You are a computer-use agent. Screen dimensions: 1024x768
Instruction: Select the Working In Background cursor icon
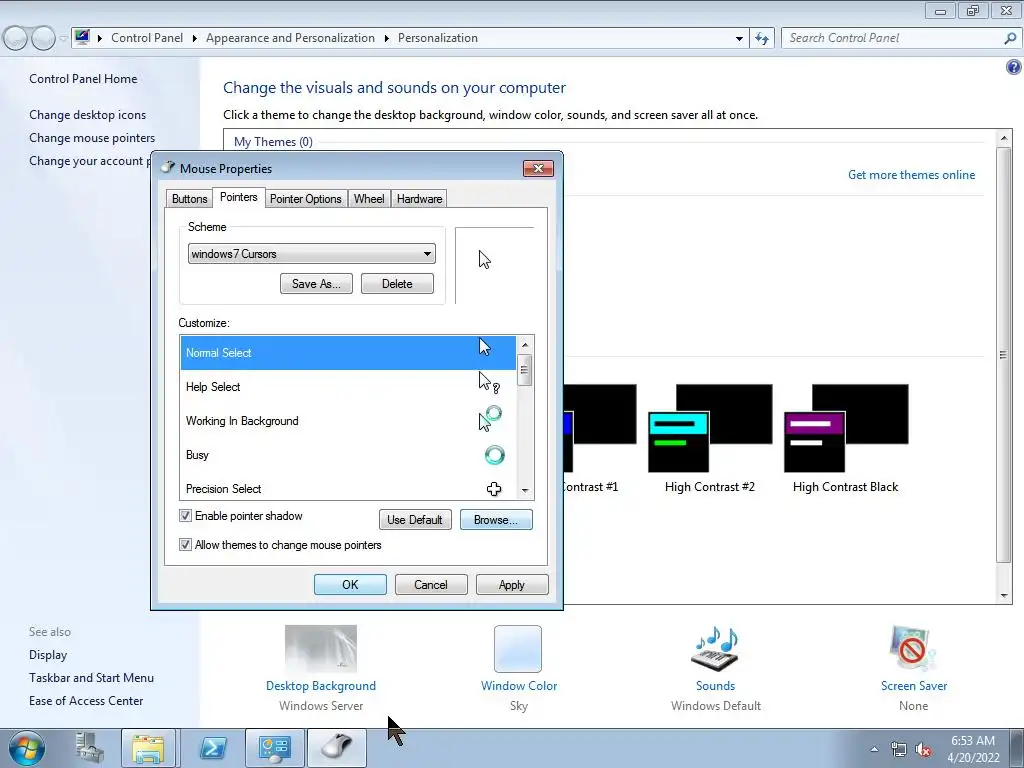pos(490,419)
